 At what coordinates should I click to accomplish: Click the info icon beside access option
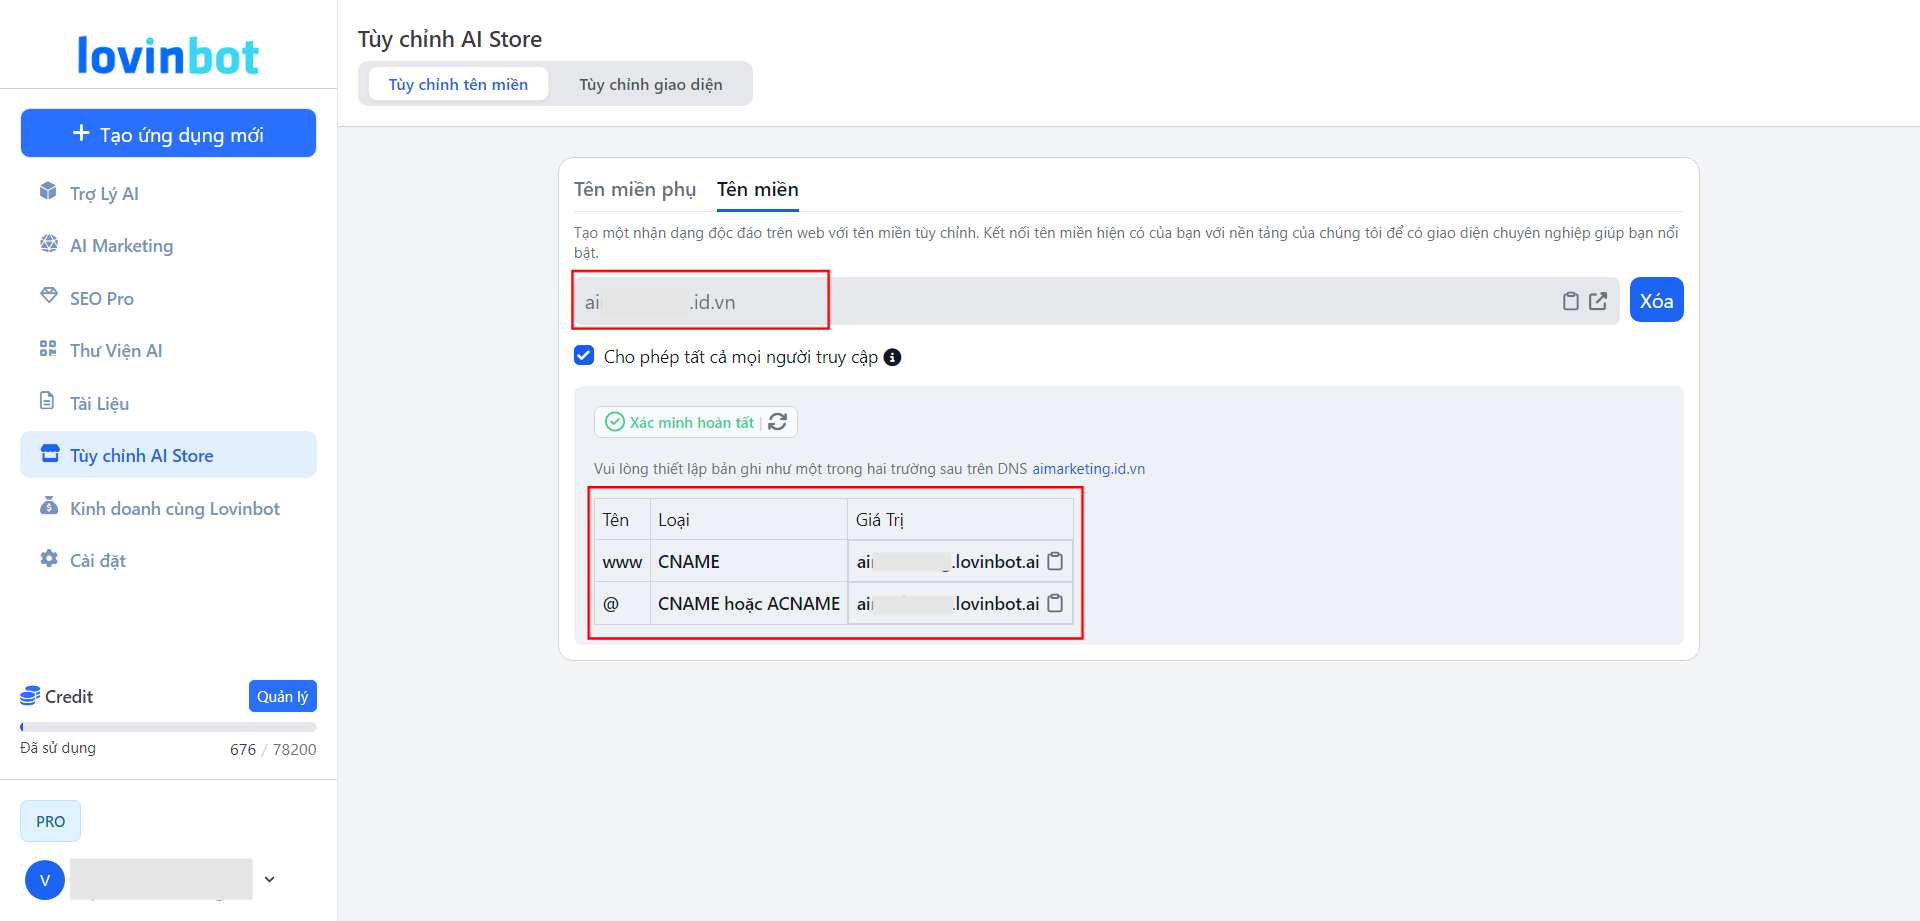click(x=893, y=357)
